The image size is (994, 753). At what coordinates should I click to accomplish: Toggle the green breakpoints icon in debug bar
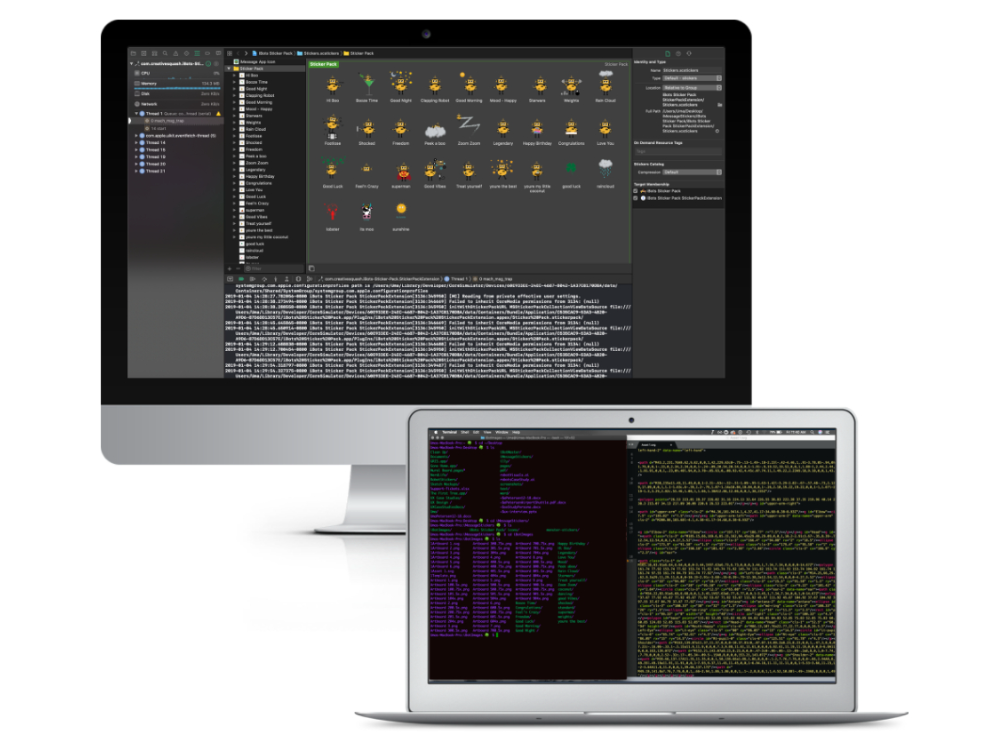[241, 279]
